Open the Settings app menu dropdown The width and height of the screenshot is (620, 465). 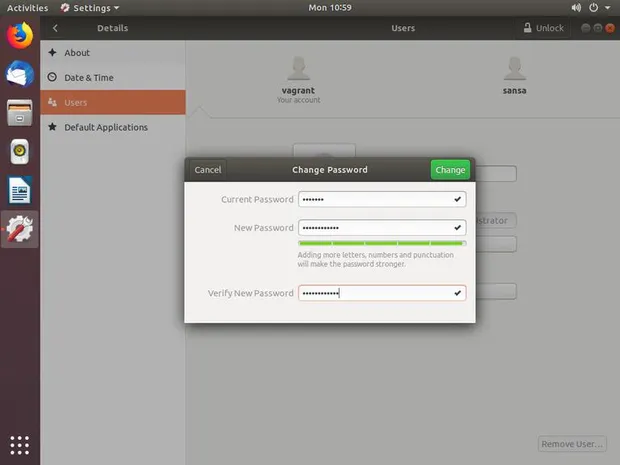tap(90, 8)
